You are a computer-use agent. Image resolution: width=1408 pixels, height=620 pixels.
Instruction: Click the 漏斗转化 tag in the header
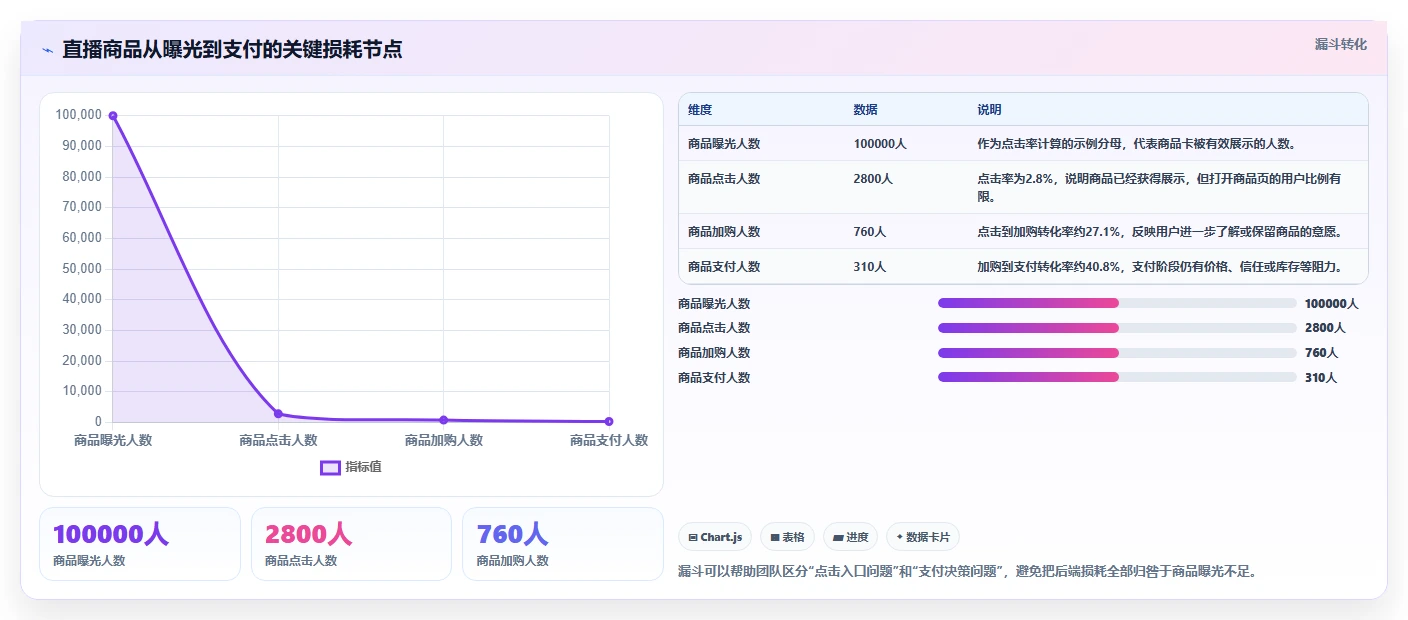[x=1340, y=44]
